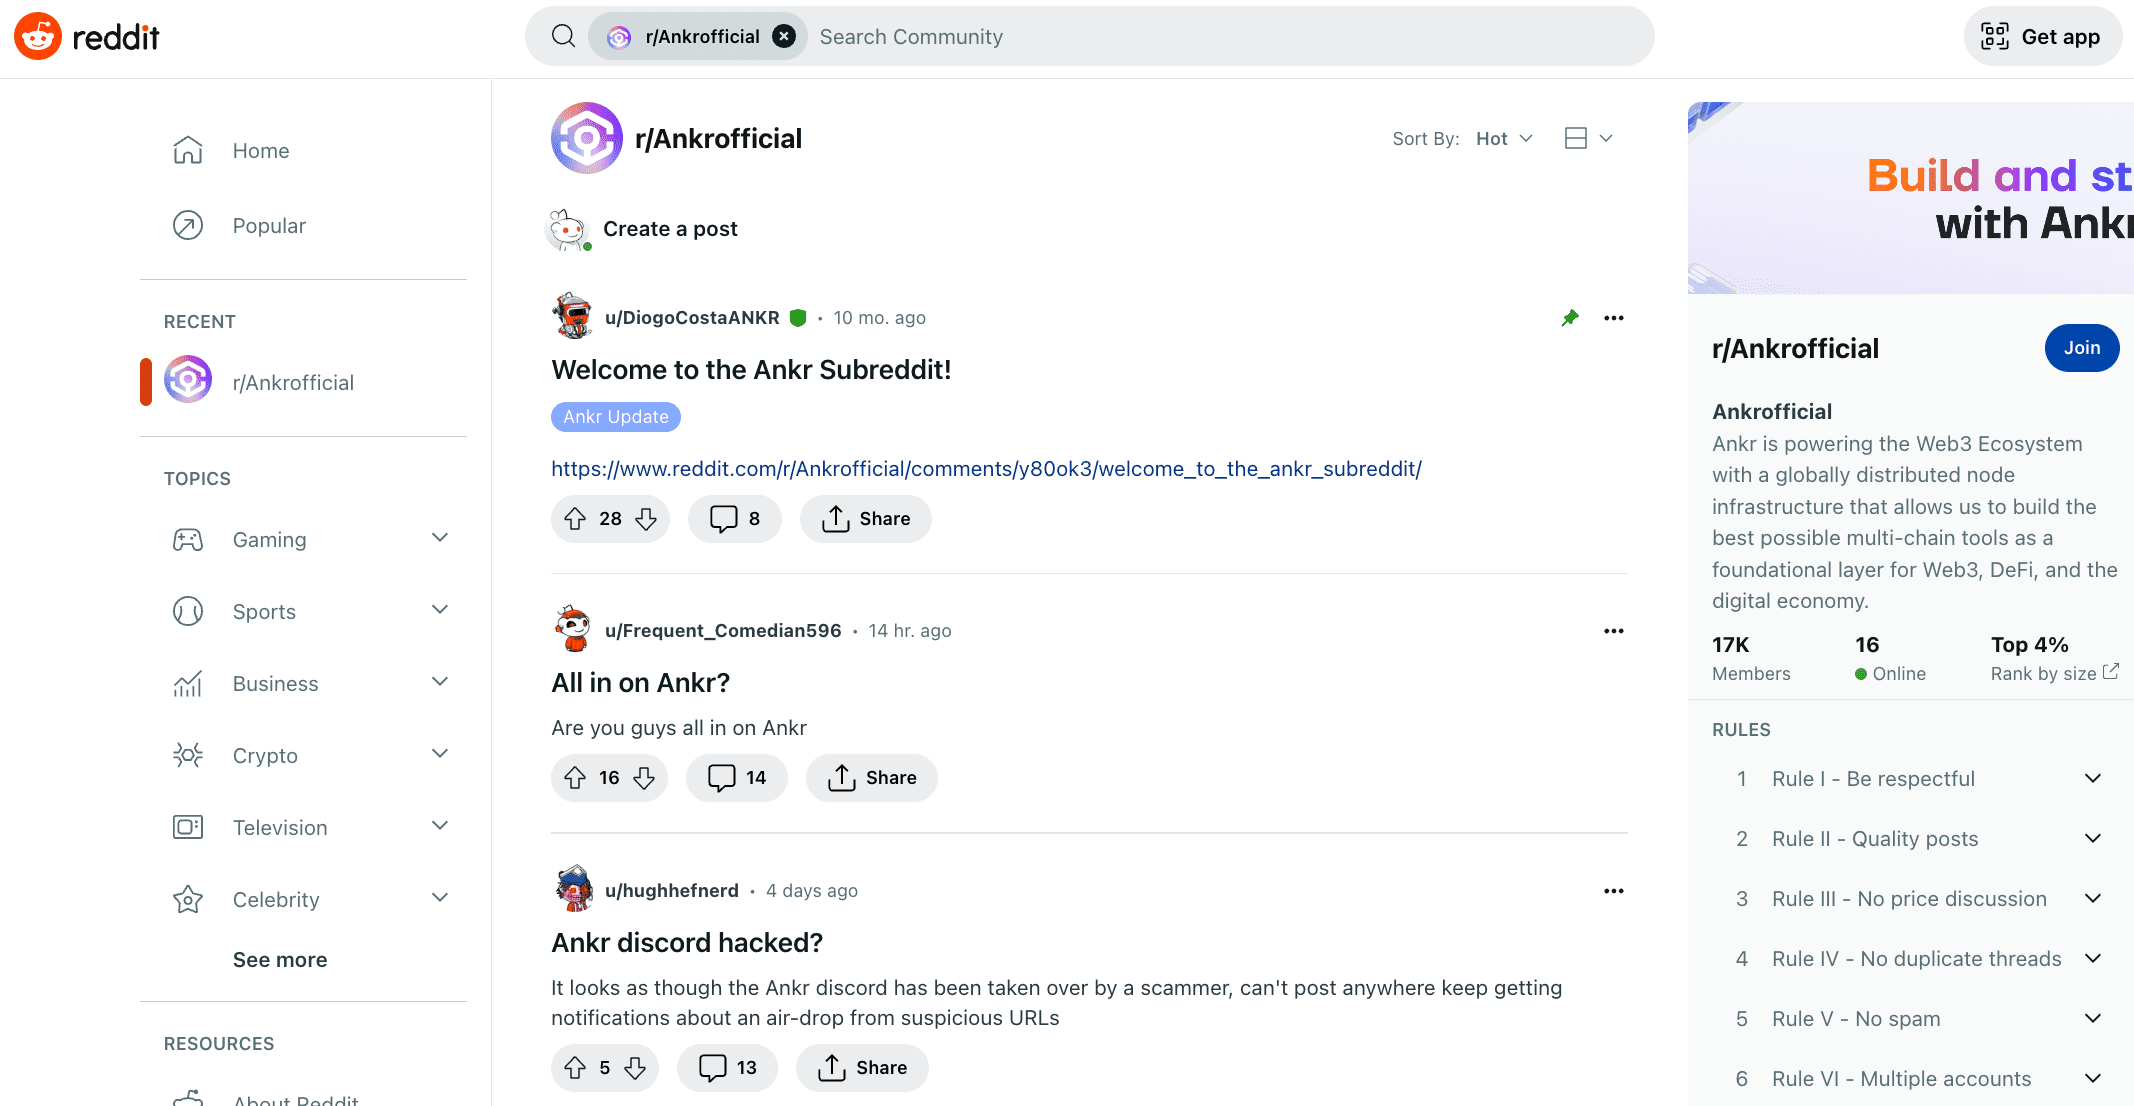Image resolution: width=2134 pixels, height=1106 pixels.
Task: Click the Reddit logo icon
Action: 38,37
